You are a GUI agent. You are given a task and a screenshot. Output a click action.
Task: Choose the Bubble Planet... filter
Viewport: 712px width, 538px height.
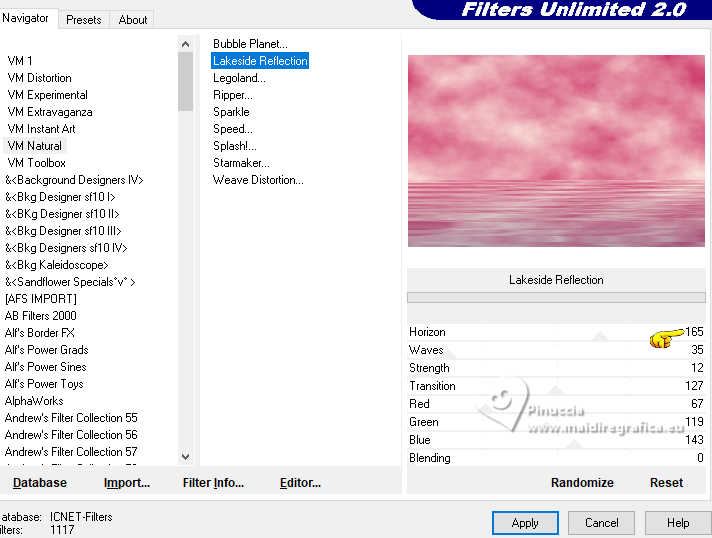point(250,44)
